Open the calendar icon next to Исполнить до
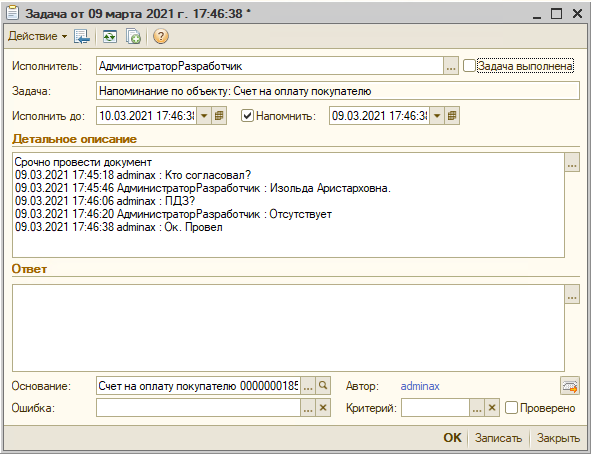 click(x=219, y=116)
